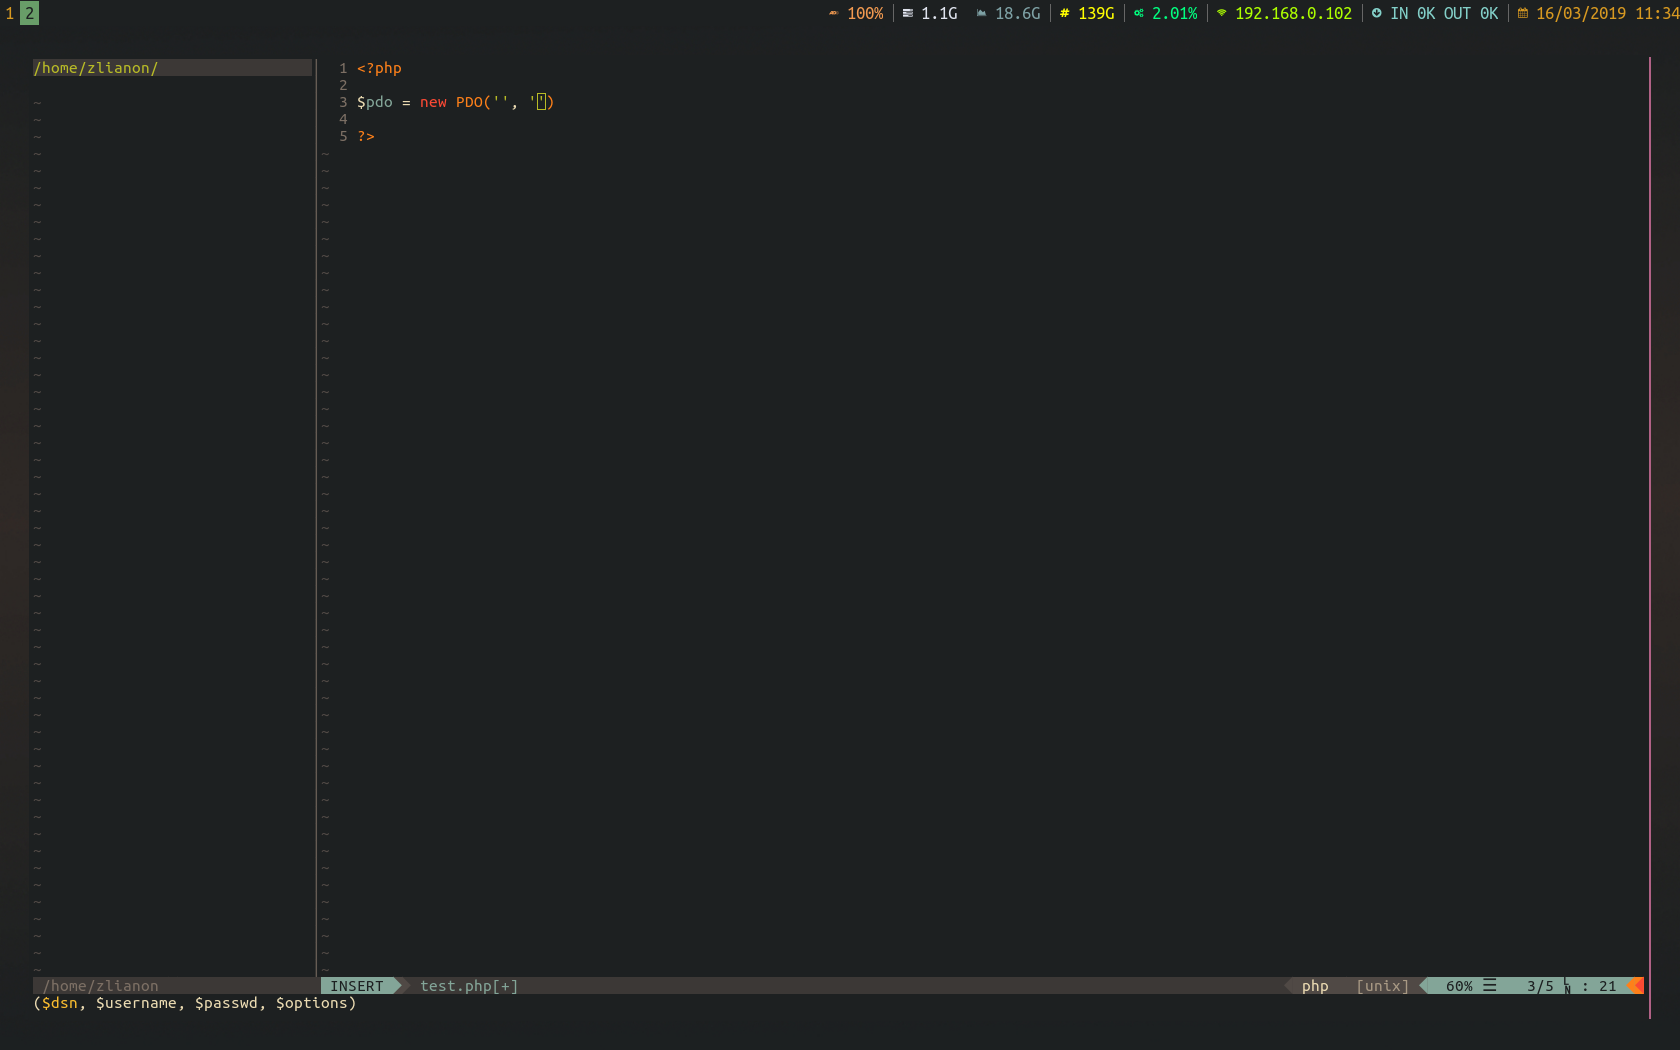Open the php filetype section in airline
This screenshot has height=1050, width=1680.
click(1314, 986)
